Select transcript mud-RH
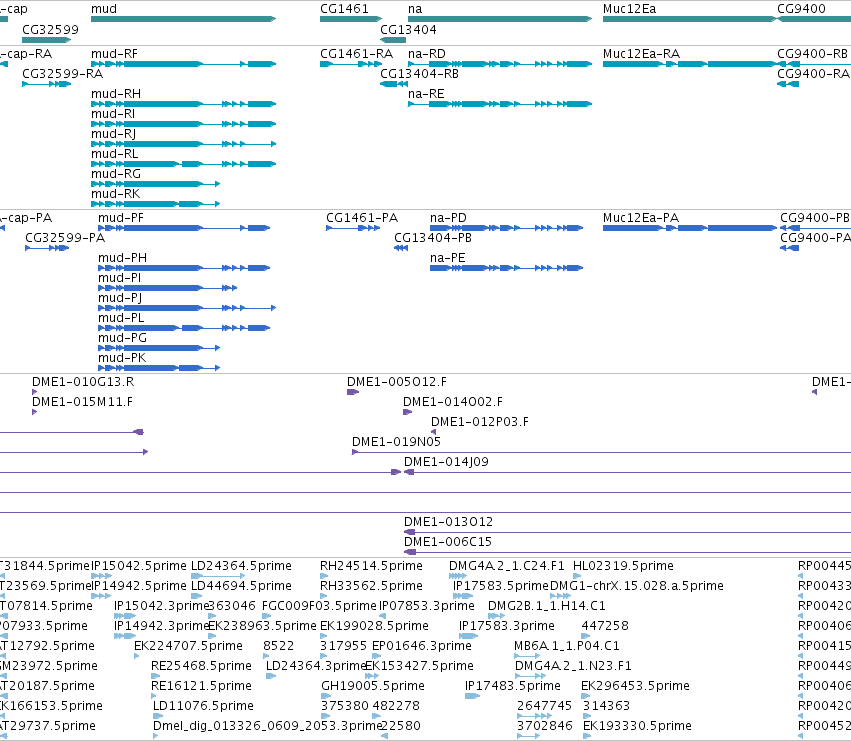This screenshot has height=741, width=851. click(183, 104)
